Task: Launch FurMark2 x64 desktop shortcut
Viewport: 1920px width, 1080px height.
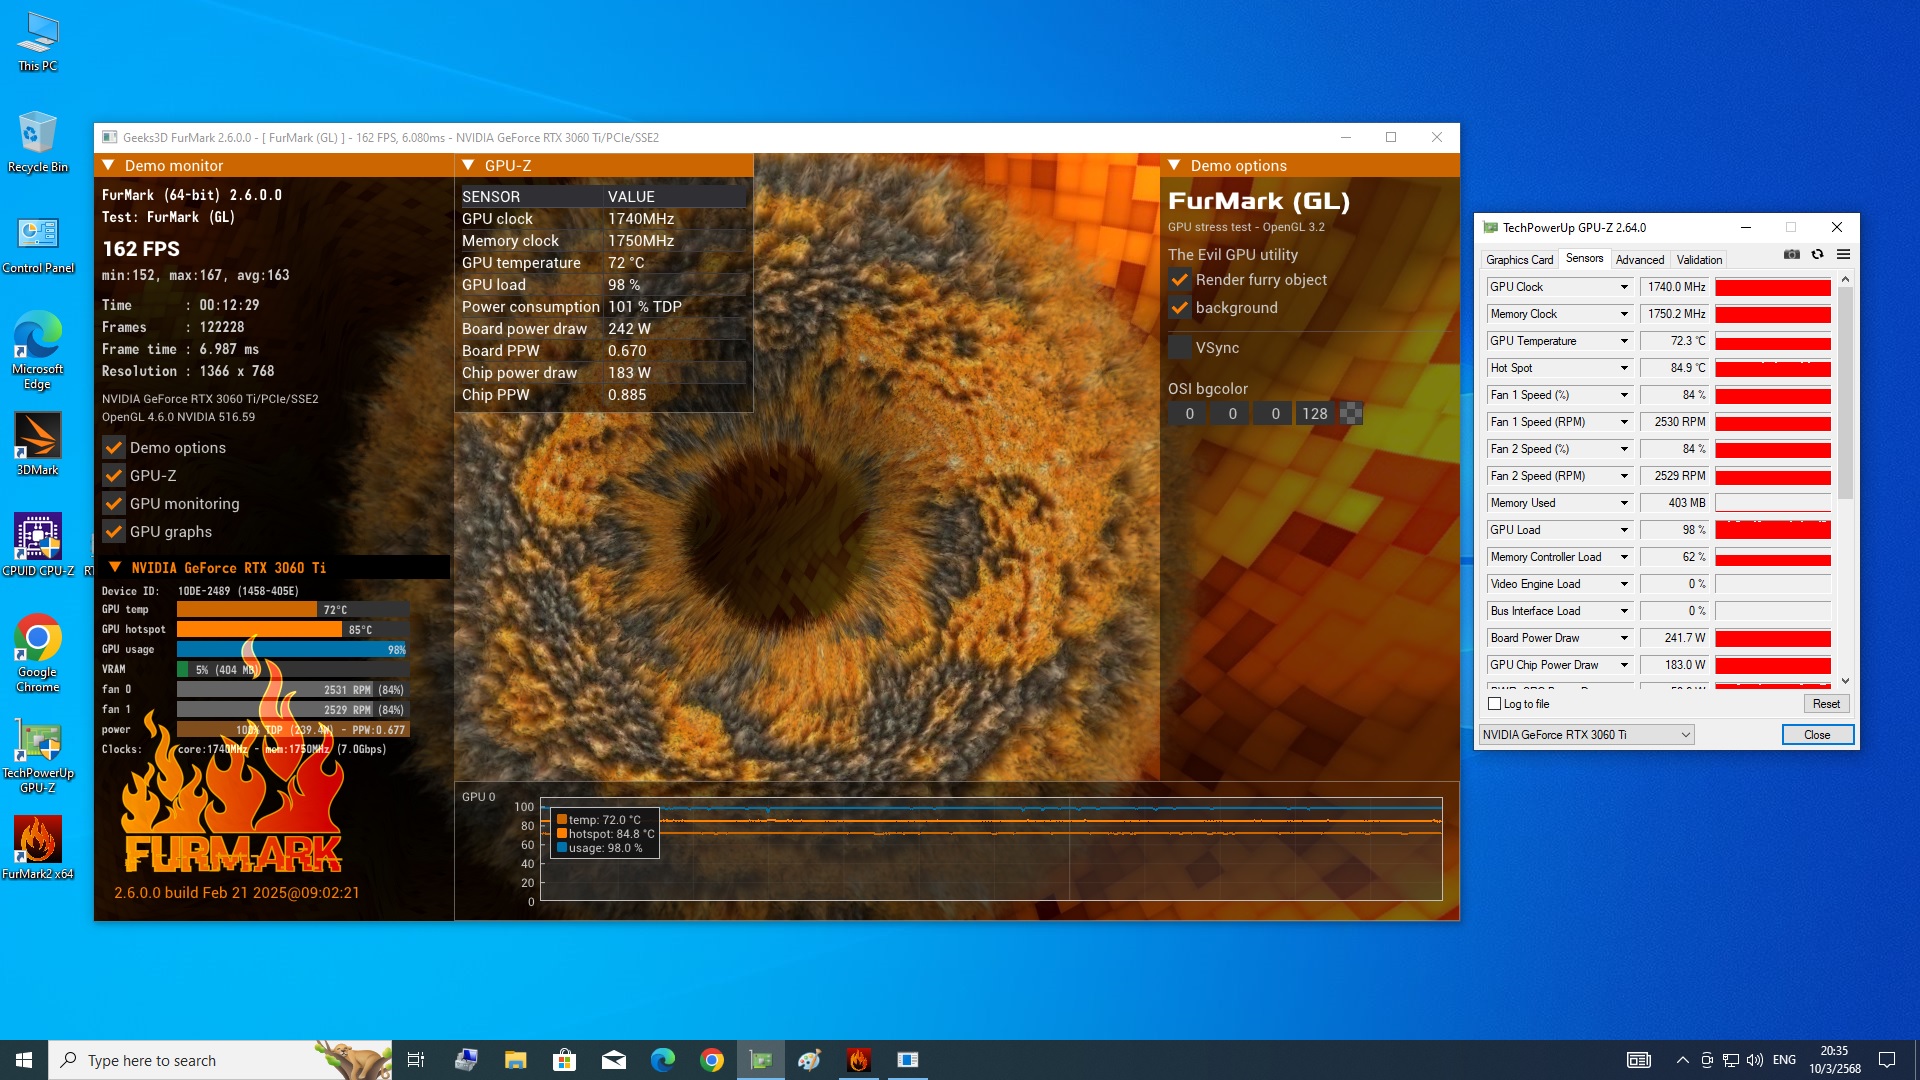Action: [38, 848]
